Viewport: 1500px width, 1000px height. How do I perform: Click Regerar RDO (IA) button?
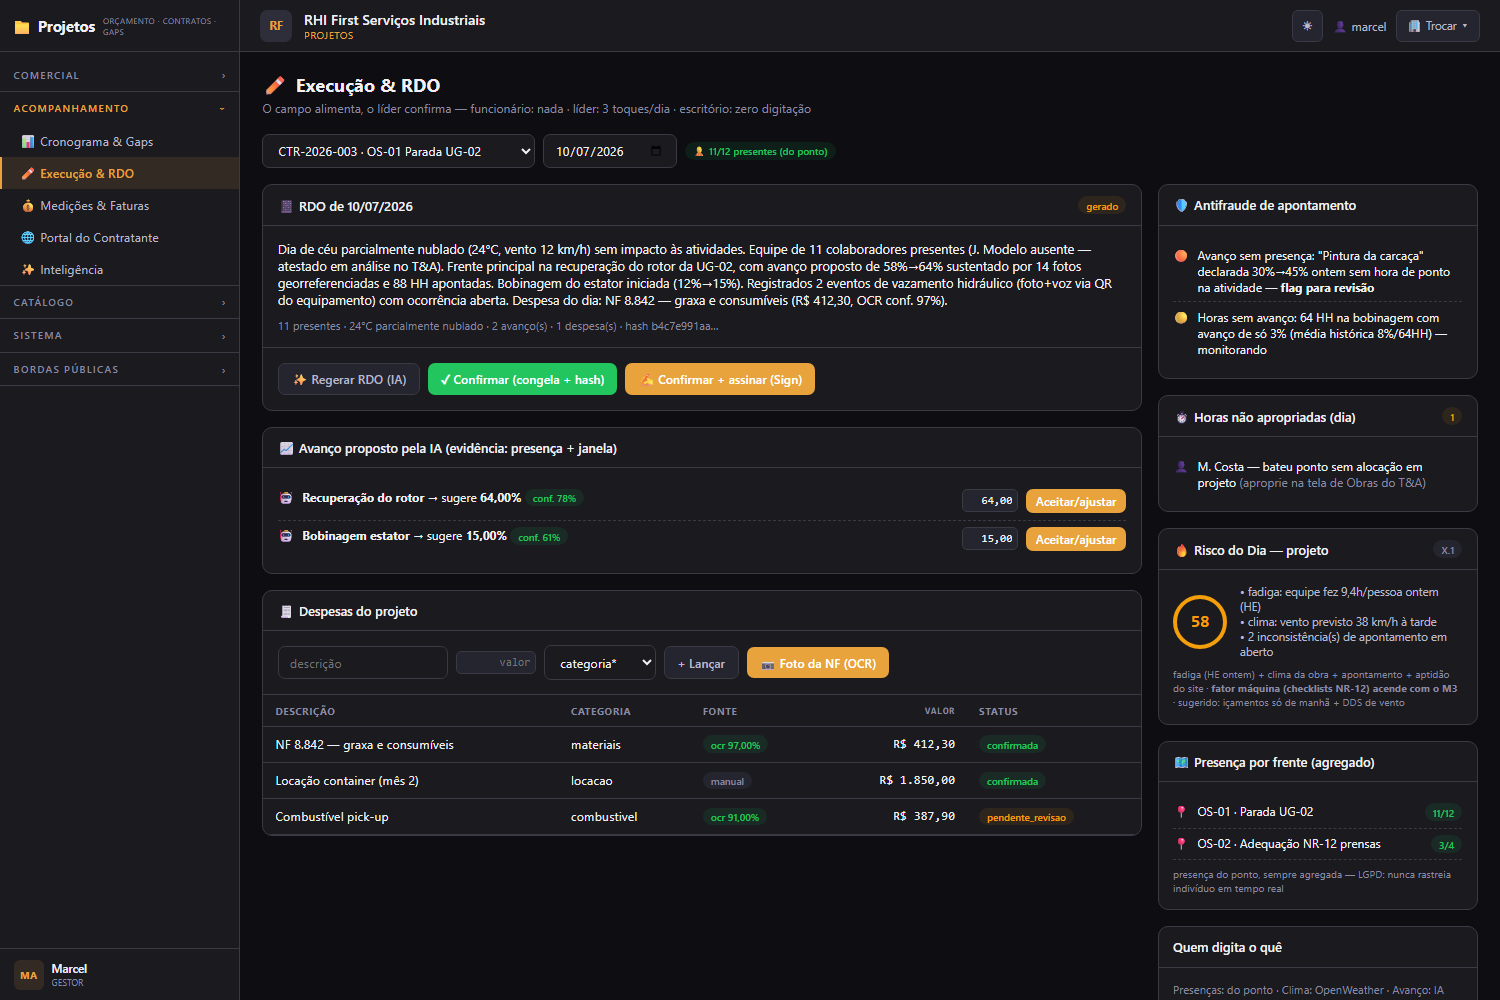click(349, 379)
